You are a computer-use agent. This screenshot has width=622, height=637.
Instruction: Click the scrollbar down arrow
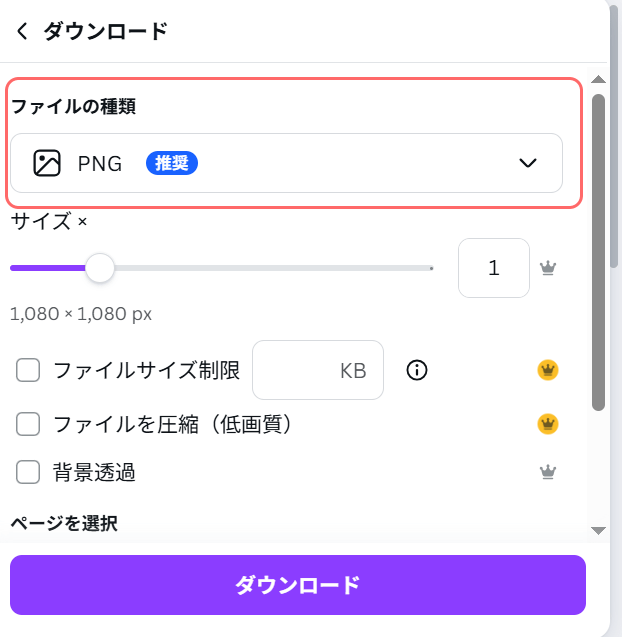click(x=598, y=530)
